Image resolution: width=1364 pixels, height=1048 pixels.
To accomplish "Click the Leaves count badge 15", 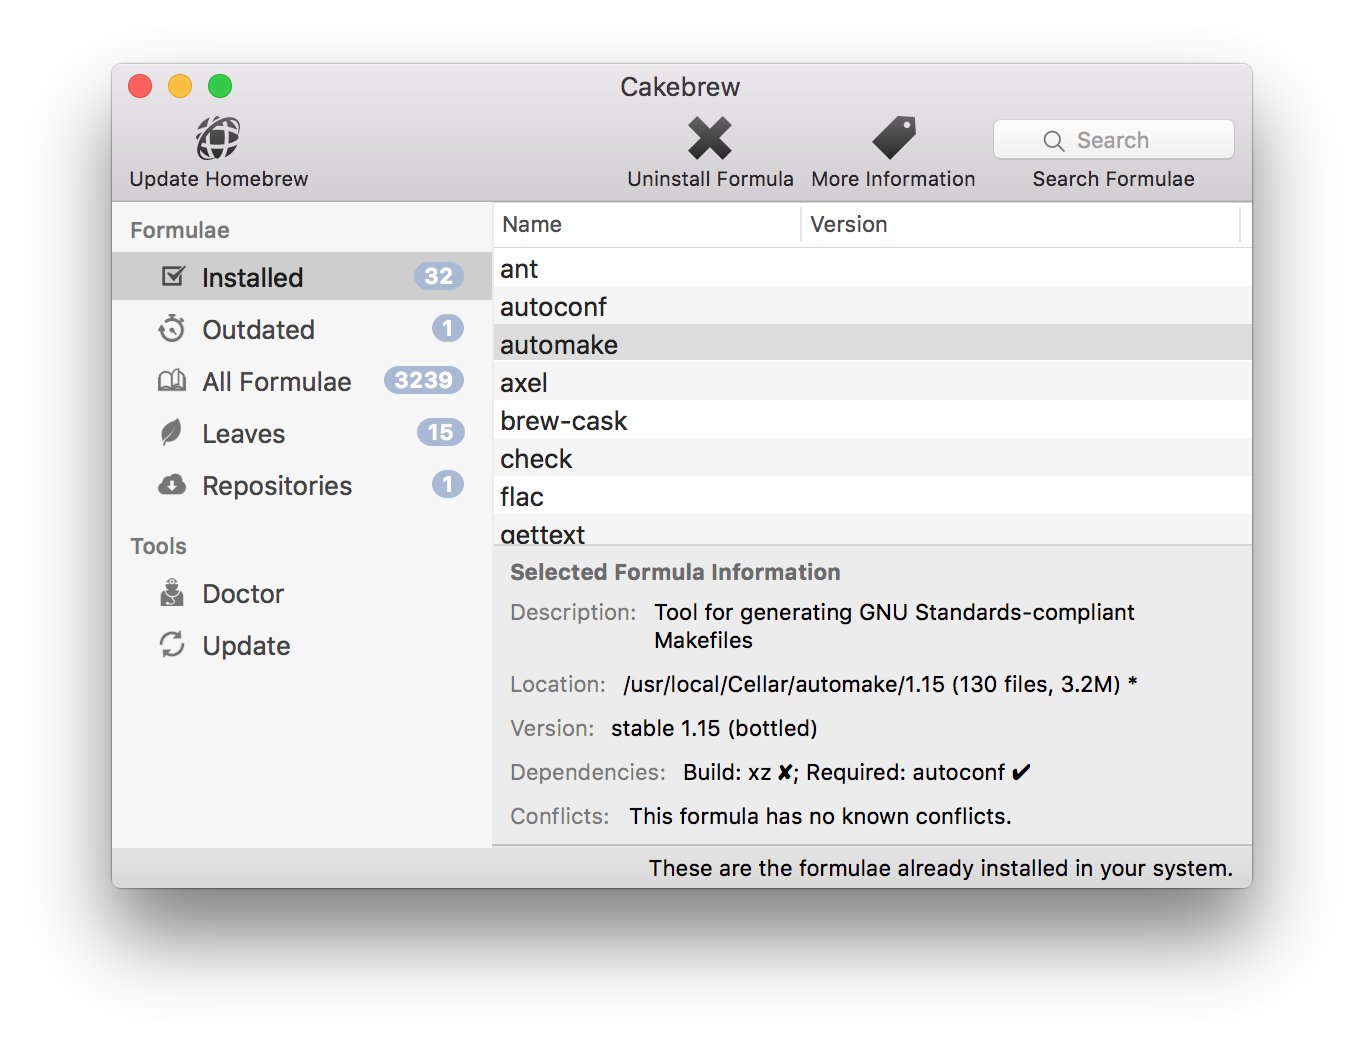I will click(x=440, y=432).
